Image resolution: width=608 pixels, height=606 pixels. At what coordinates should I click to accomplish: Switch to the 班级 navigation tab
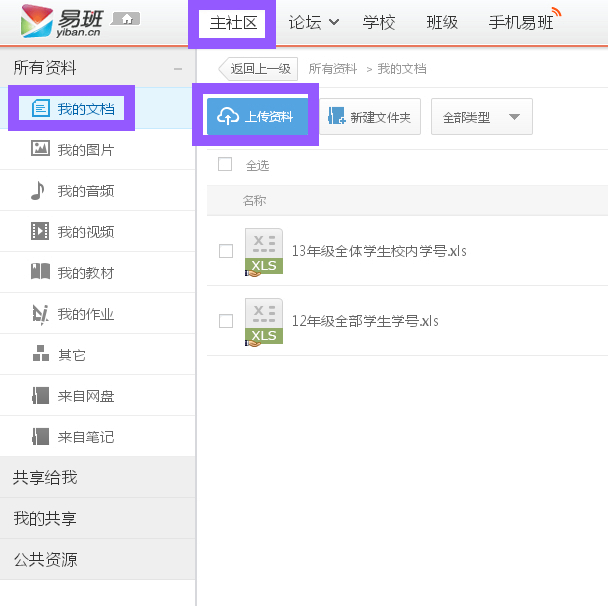coord(442,22)
